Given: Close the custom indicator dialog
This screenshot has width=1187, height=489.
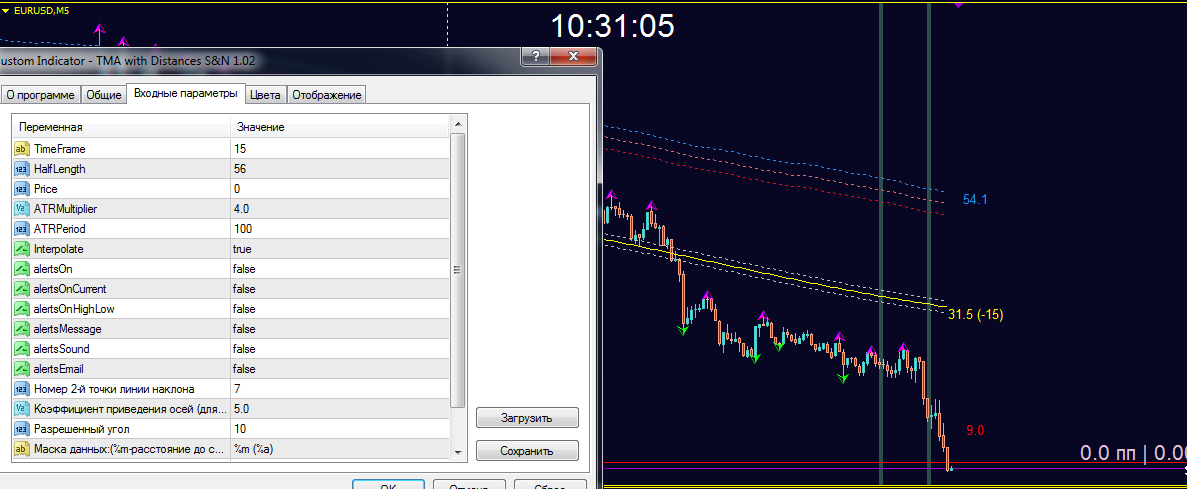Looking at the screenshot, I should coord(573,58).
